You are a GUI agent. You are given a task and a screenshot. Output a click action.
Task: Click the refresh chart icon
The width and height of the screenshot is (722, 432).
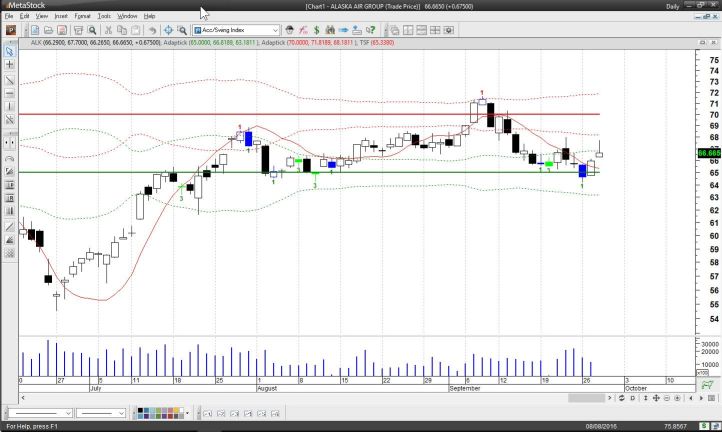pyautogui.click(x=621, y=398)
